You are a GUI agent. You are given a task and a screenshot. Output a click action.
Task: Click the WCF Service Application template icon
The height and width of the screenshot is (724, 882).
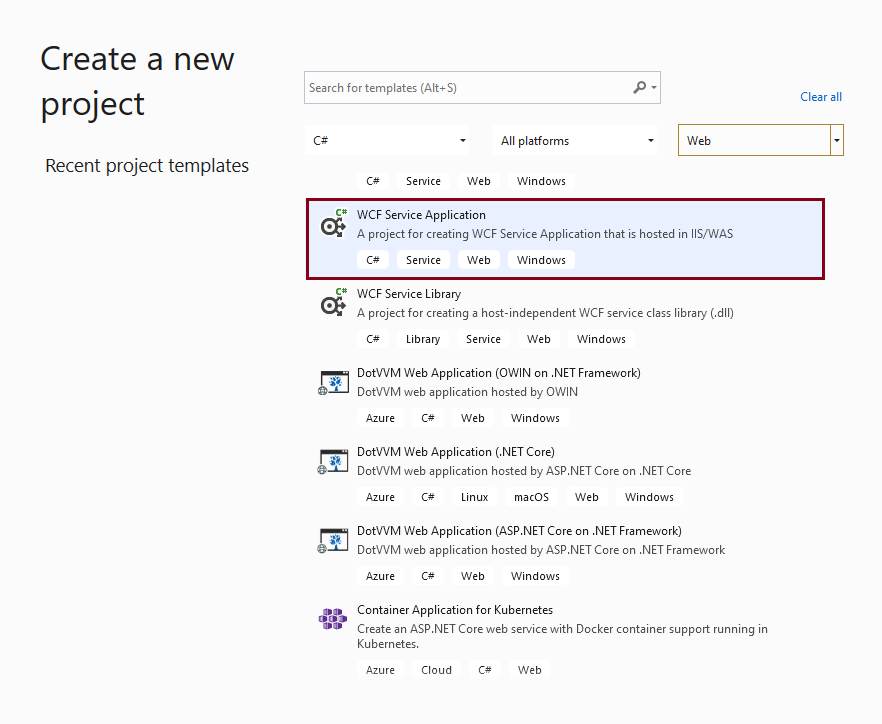(x=333, y=225)
